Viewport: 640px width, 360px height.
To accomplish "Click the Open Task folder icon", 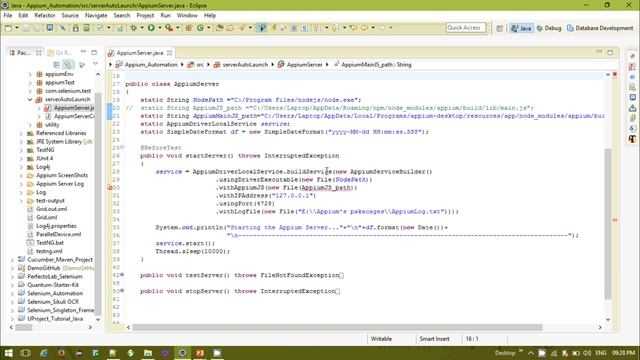I will 230,28.
